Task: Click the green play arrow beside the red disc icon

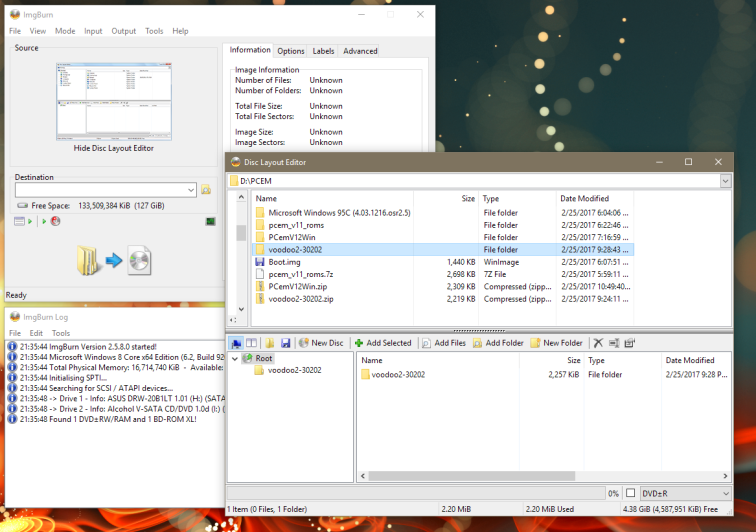Action: [44, 221]
